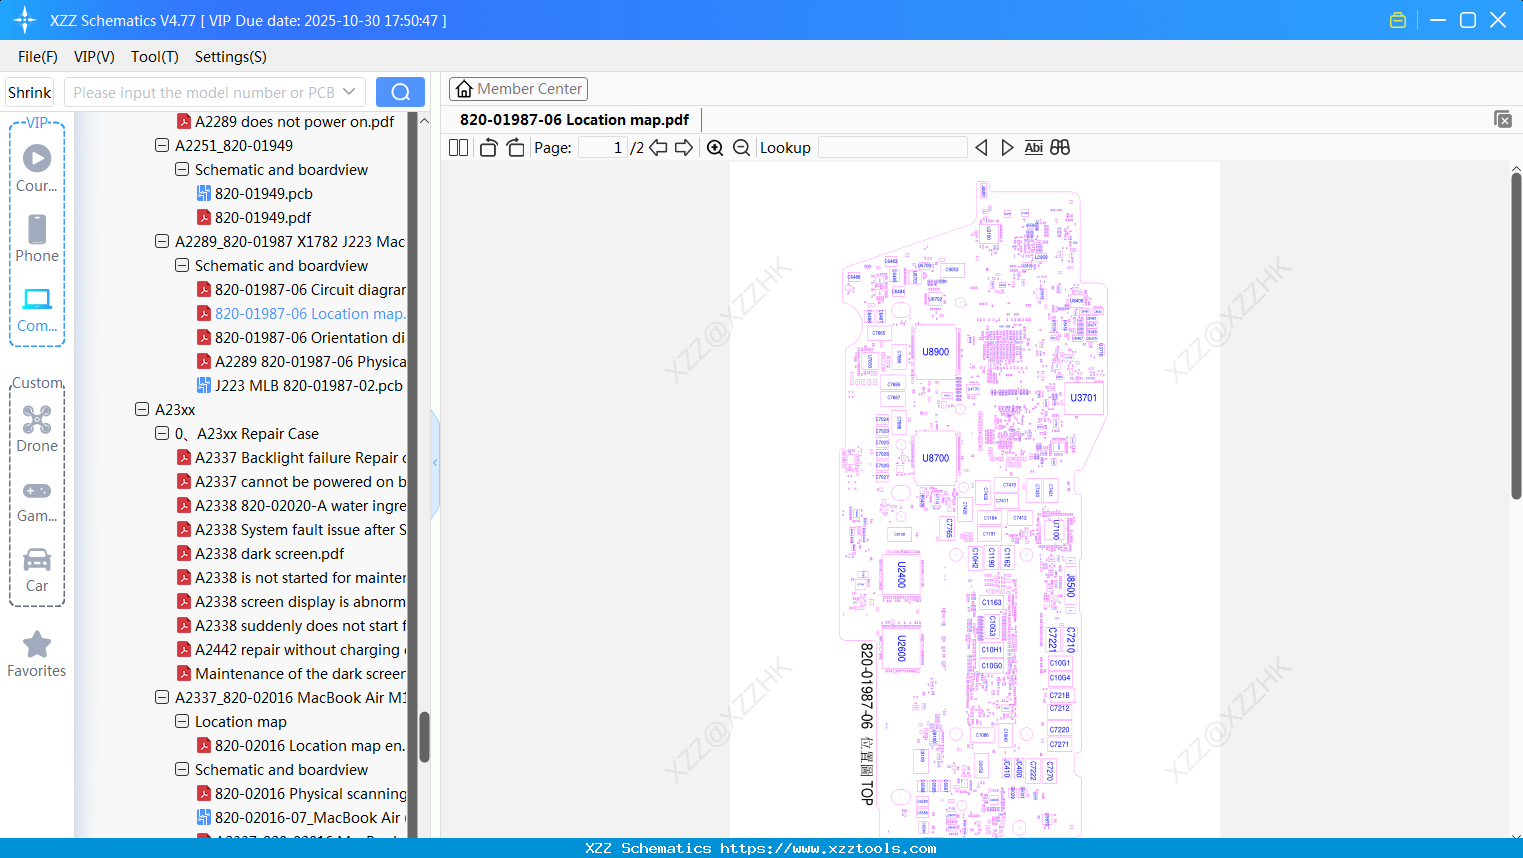Image resolution: width=1523 pixels, height=858 pixels.
Task: Select the 820-01987-06 Location map.pdf tab
Action: [574, 120]
